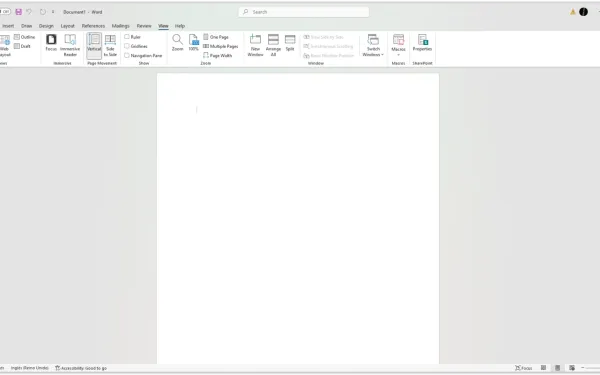
Task: Switch to the Design tab
Action: (x=46, y=26)
